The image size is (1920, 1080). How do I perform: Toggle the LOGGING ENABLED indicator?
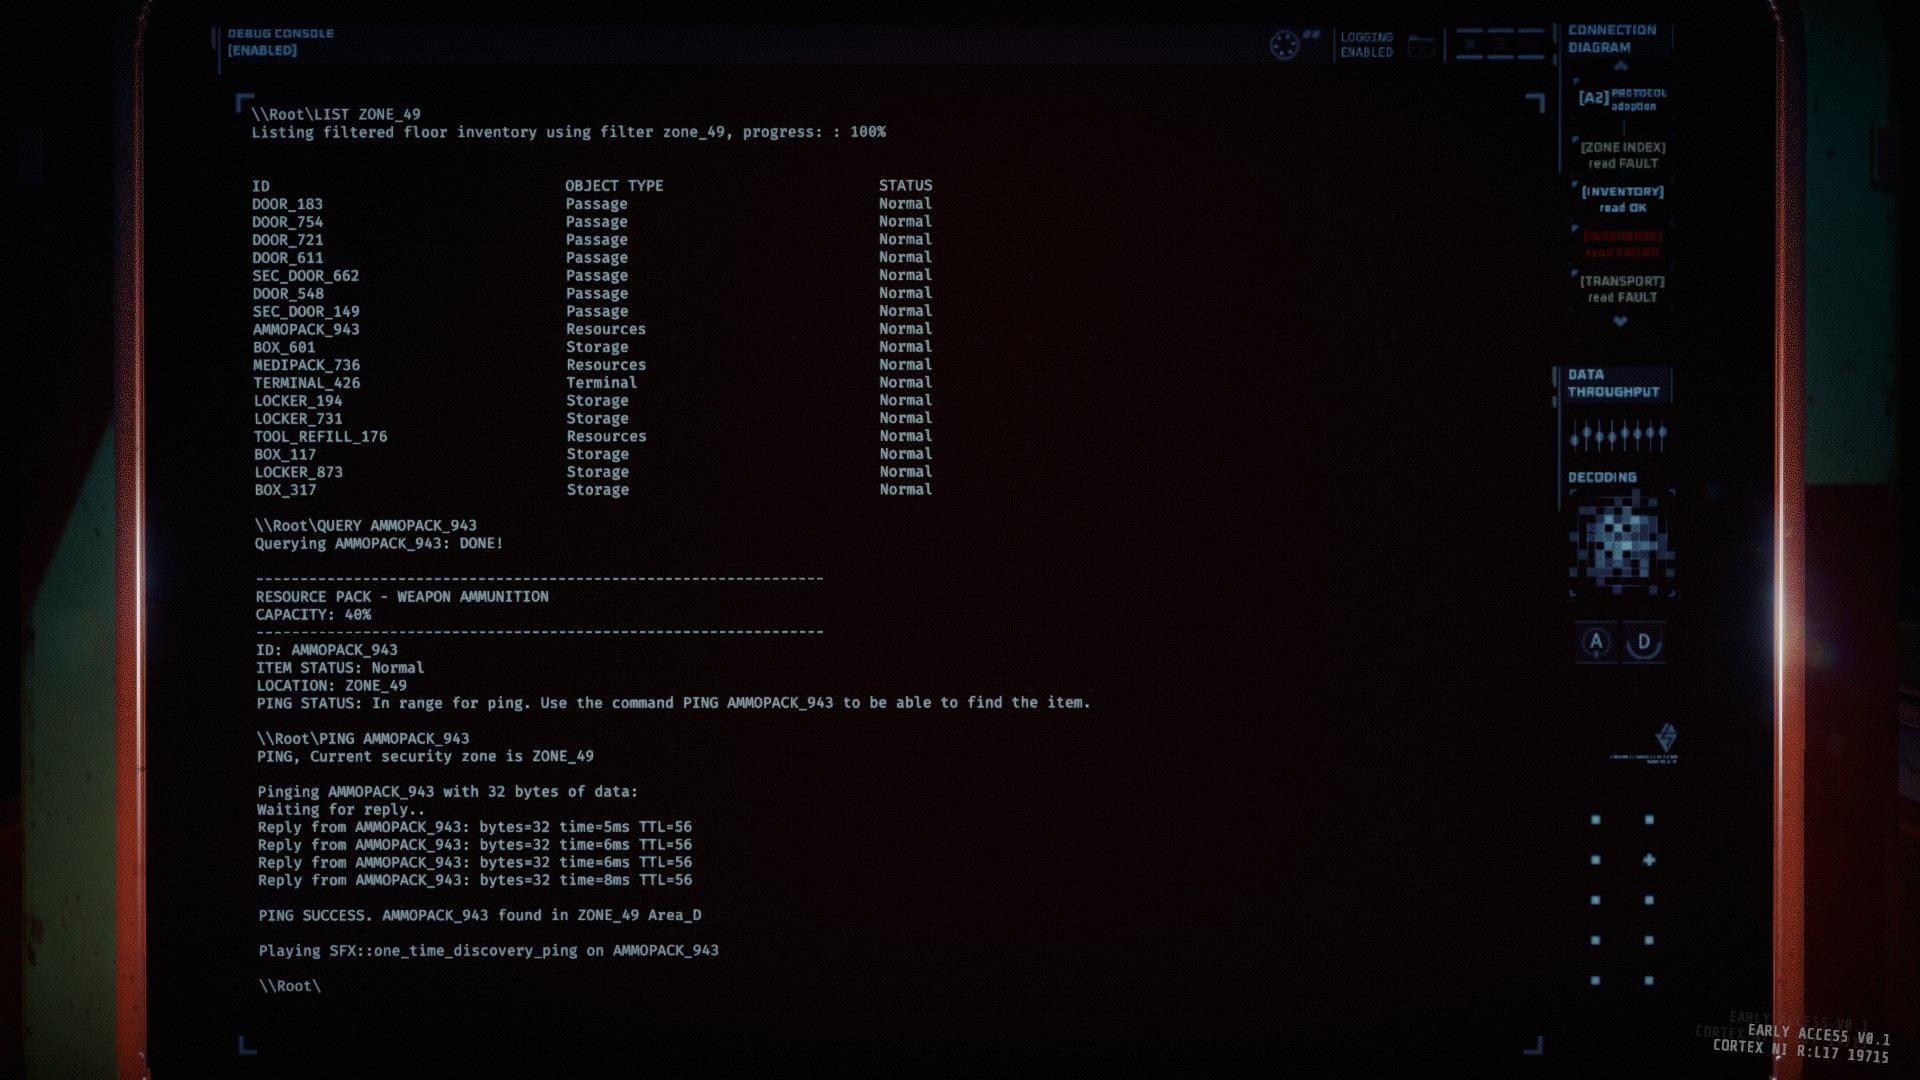(1366, 45)
